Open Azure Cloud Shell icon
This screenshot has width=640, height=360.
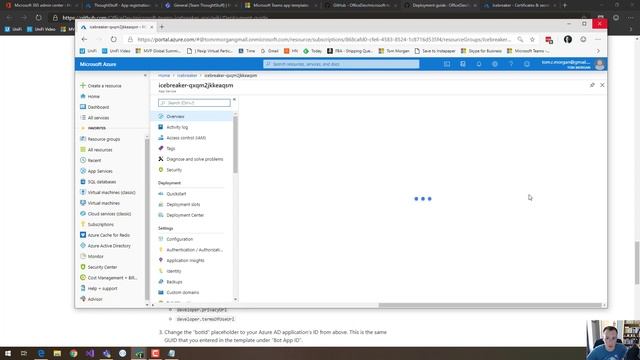[447, 64]
